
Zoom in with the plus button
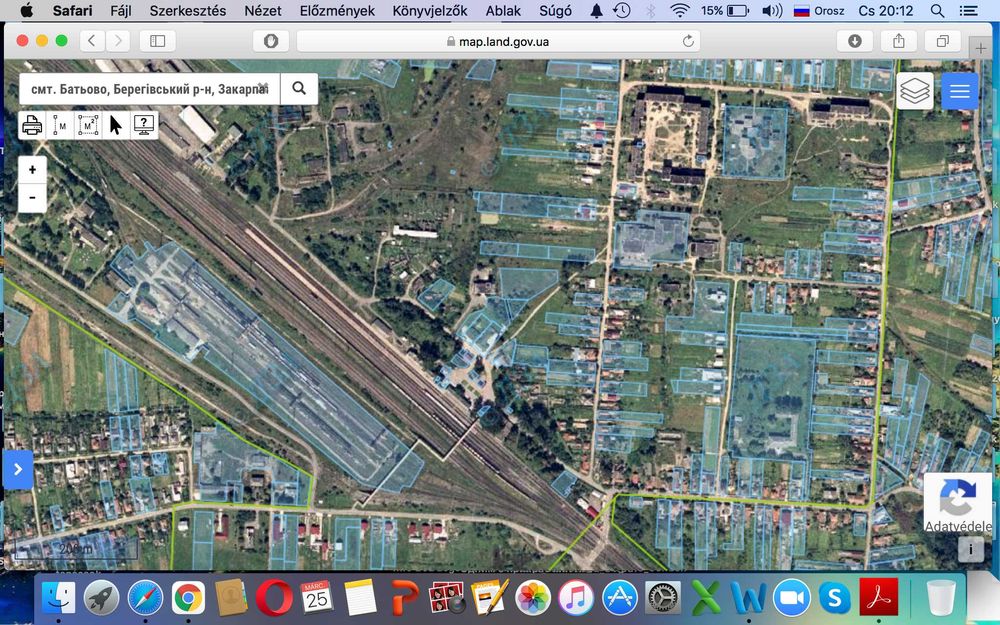tap(33, 170)
